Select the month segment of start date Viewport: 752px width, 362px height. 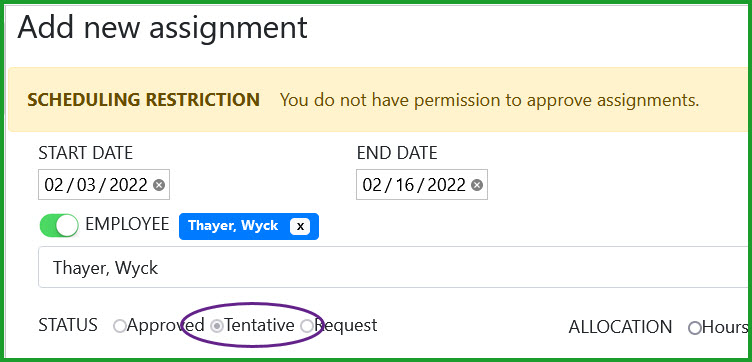pos(53,185)
